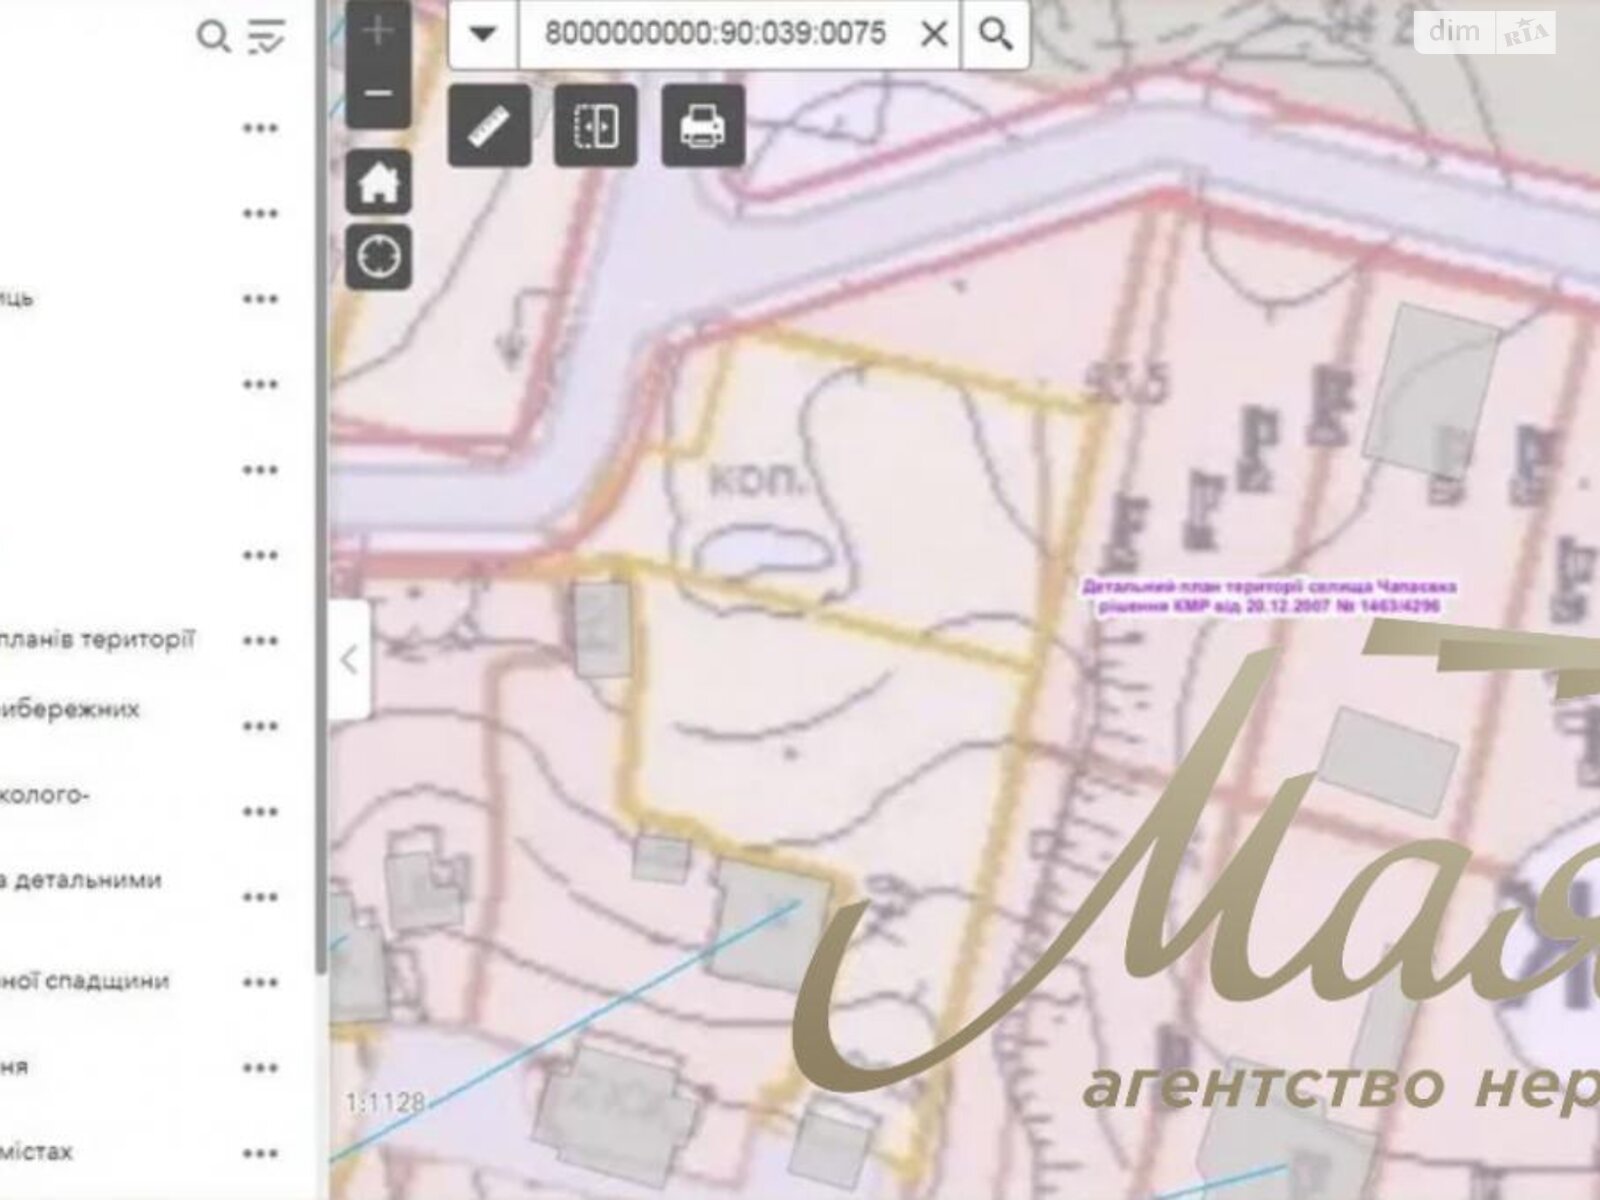The width and height of the screenshot is (1600, 1200).
Task: Open the three-dot options menu of the topmost layer row
Action: 260,128
